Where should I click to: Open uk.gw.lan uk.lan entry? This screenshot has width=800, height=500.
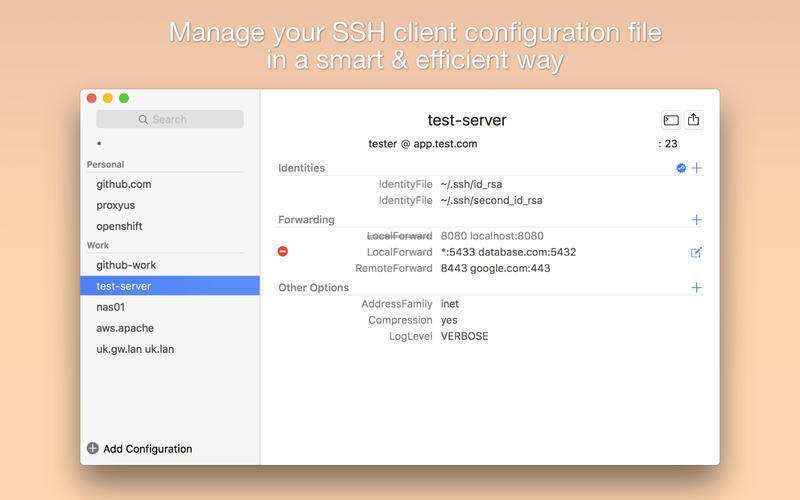[x=135, y=349]
